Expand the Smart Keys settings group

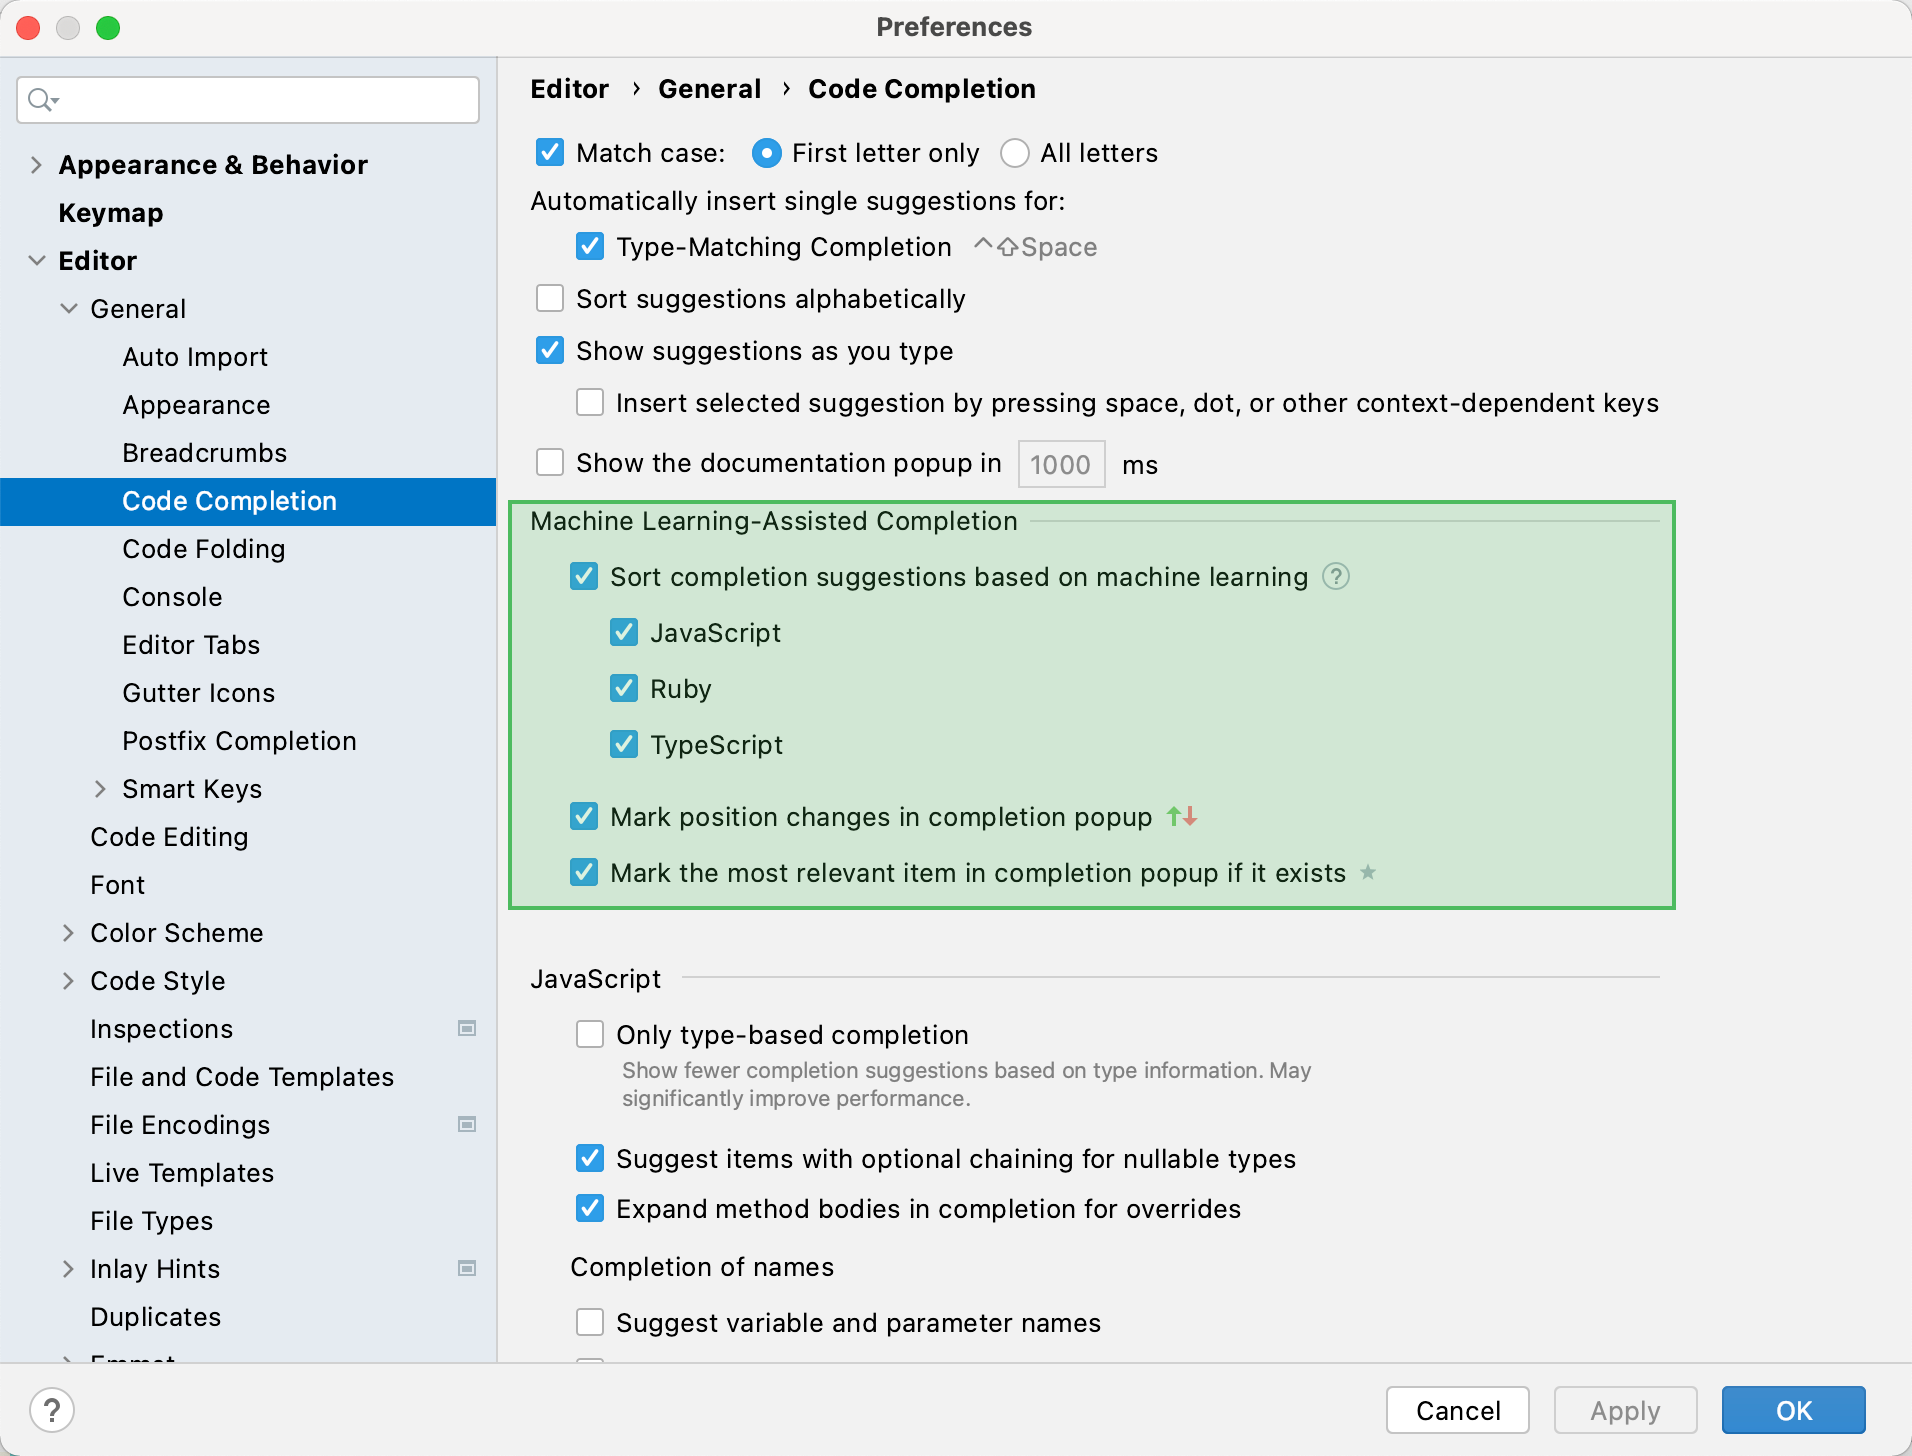[100, 788]
